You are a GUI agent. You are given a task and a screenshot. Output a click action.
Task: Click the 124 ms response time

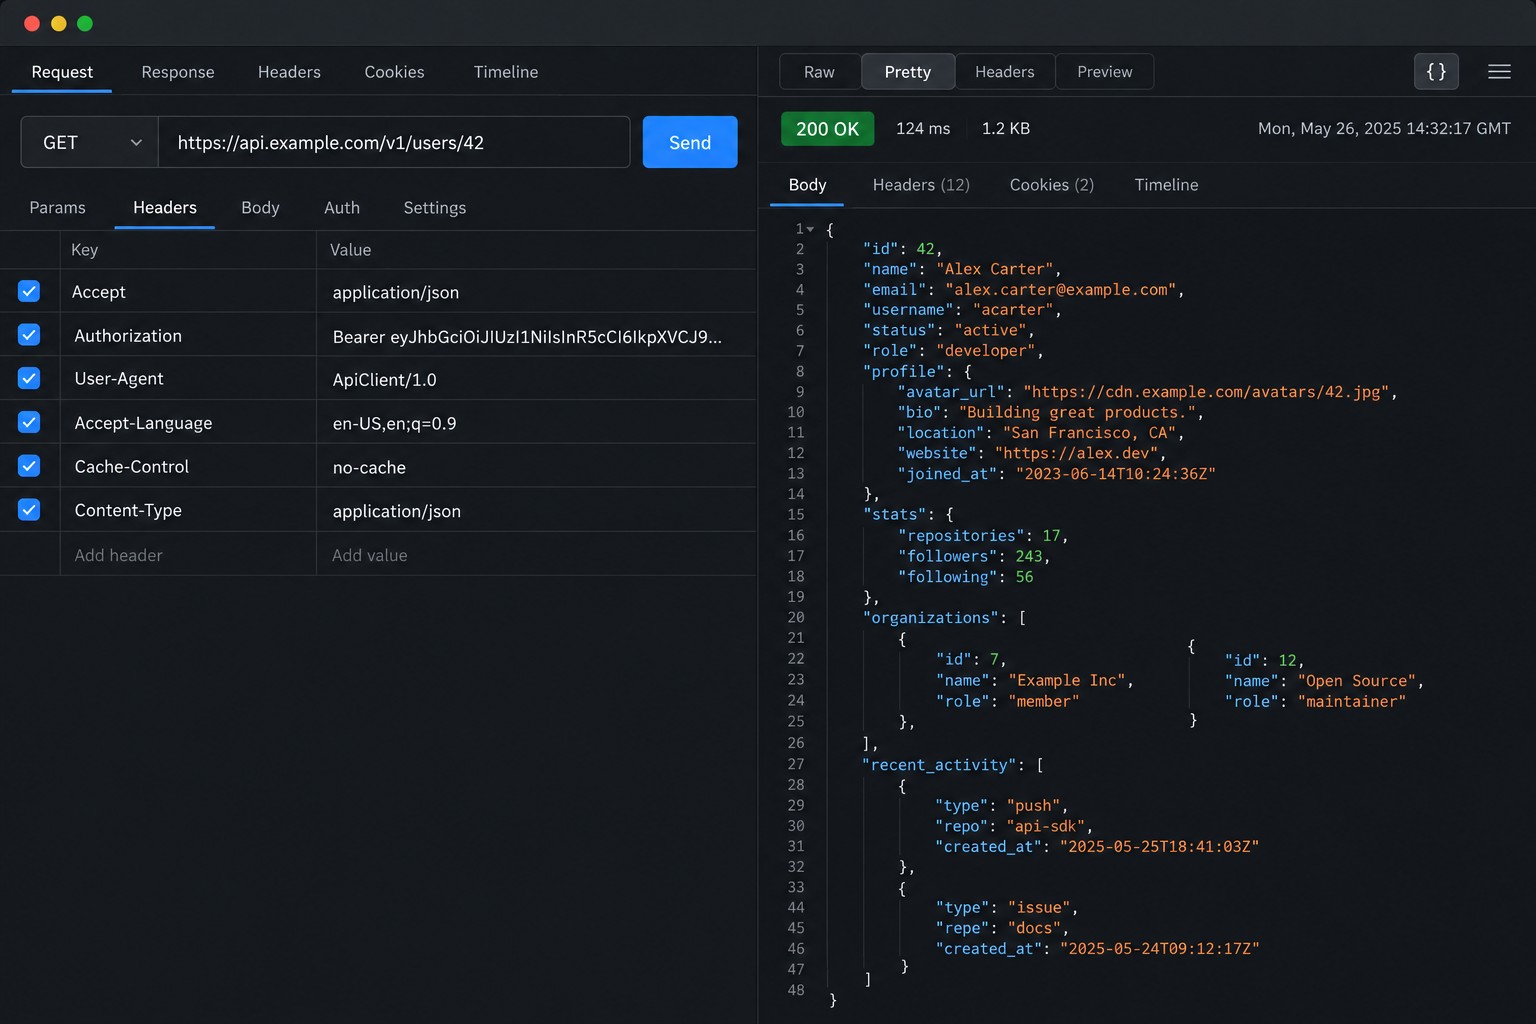(923, 129)
